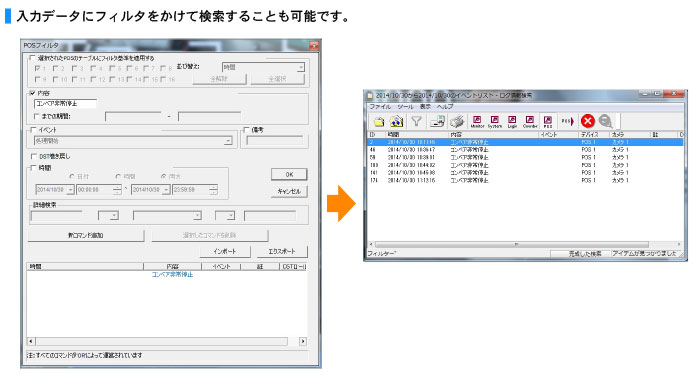This screenshot has height=375, width=690.
Task: Sort log by デバイス column header
Action: click(594, 134)
